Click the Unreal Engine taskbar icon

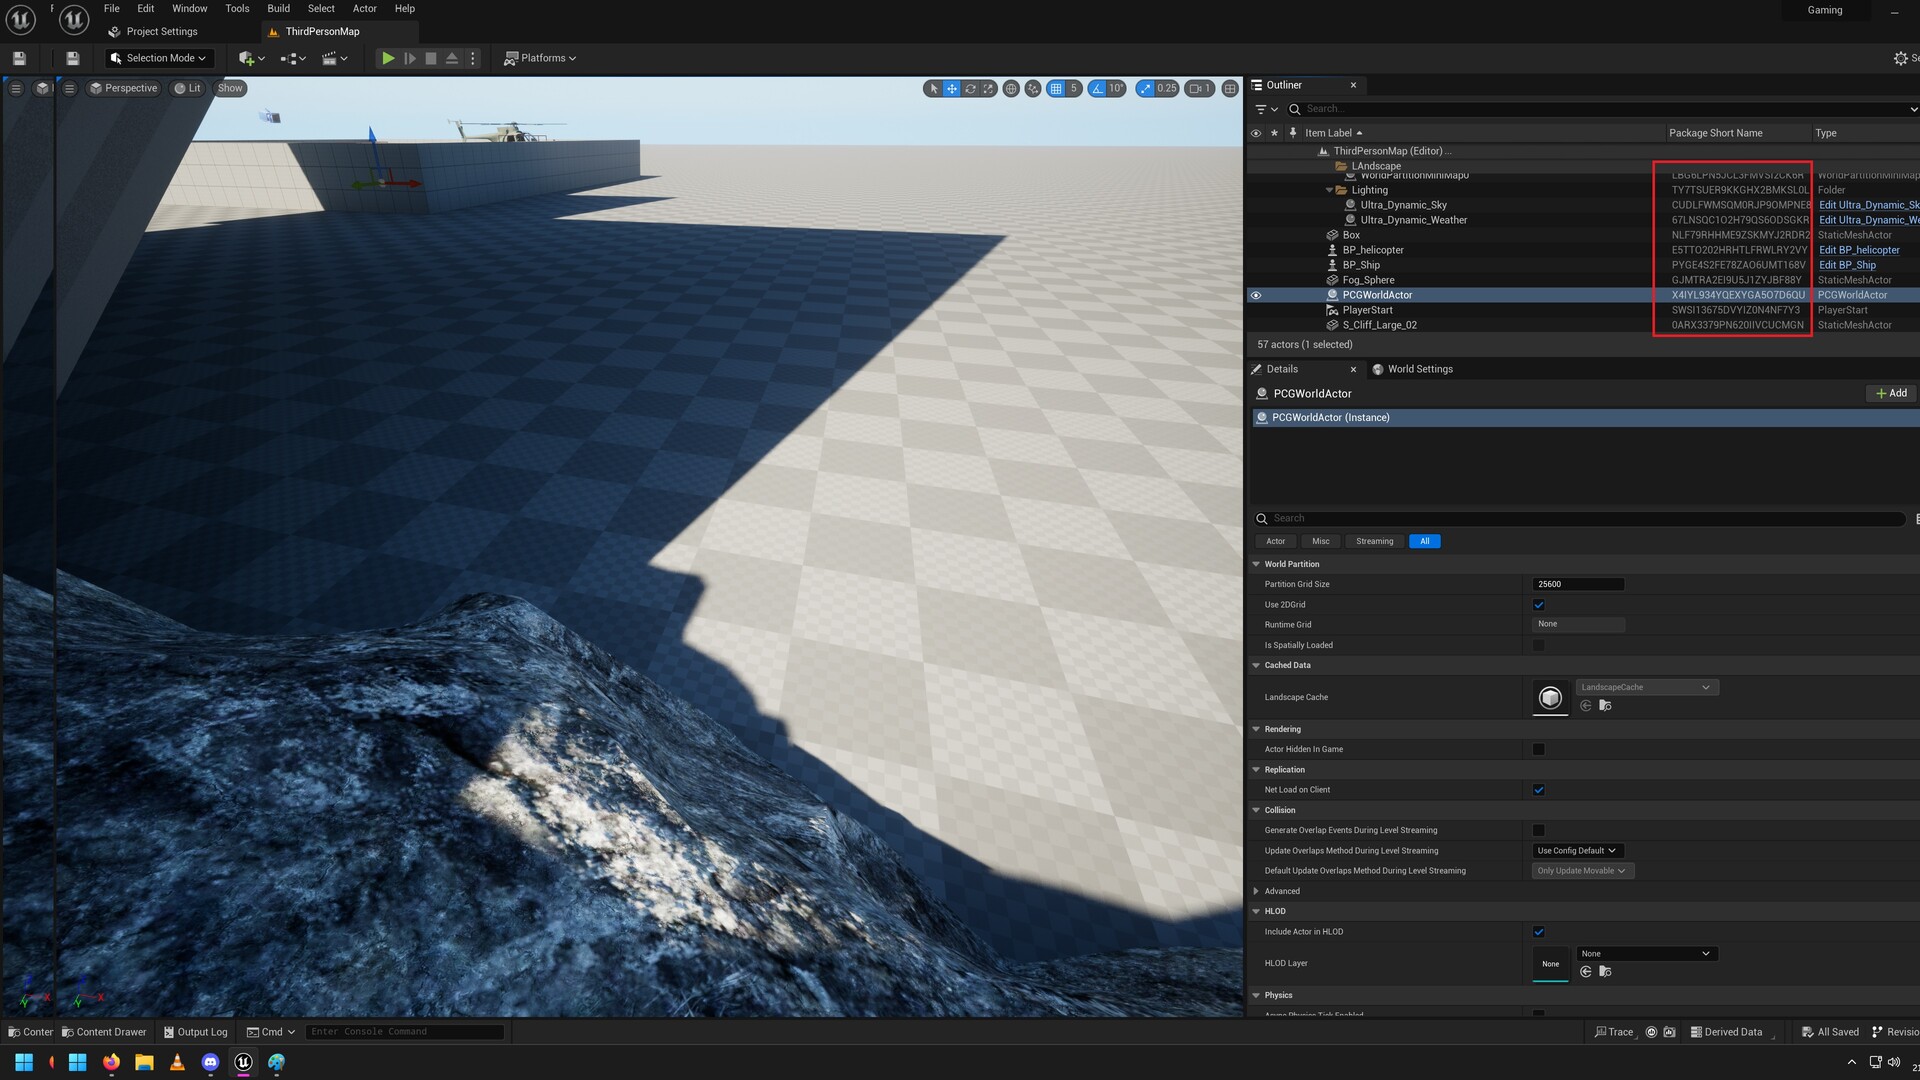(243, 1062)
